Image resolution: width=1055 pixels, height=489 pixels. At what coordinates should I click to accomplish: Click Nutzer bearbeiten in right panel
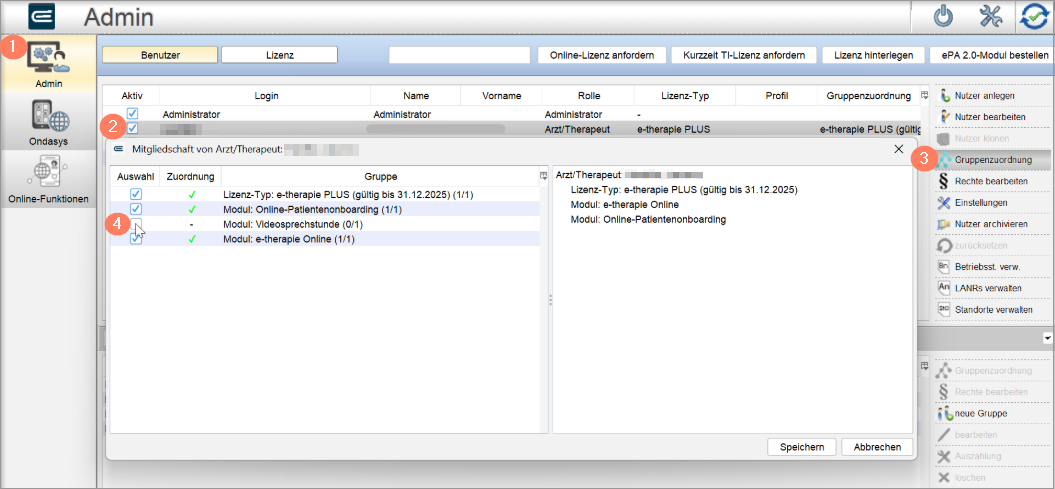click(x=989, y=117)
